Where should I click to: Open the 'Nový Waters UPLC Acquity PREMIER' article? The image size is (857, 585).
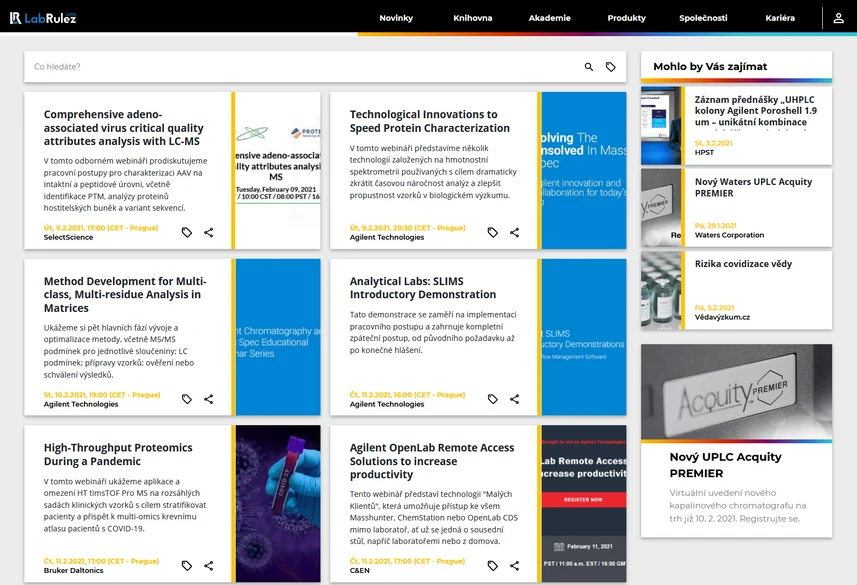pos(753,188)
